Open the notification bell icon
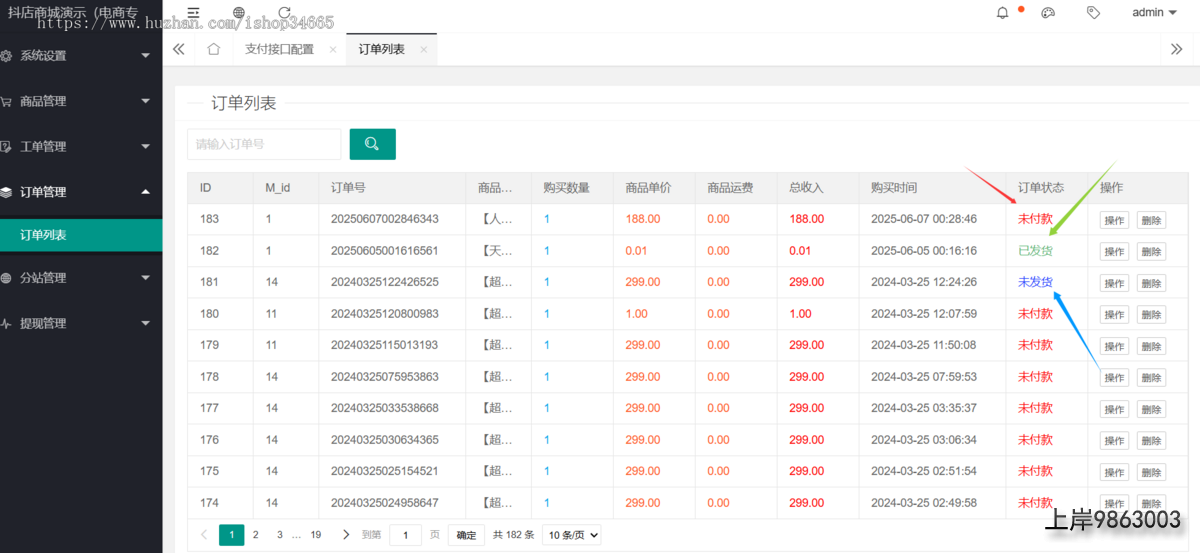 click(1003, 13)
